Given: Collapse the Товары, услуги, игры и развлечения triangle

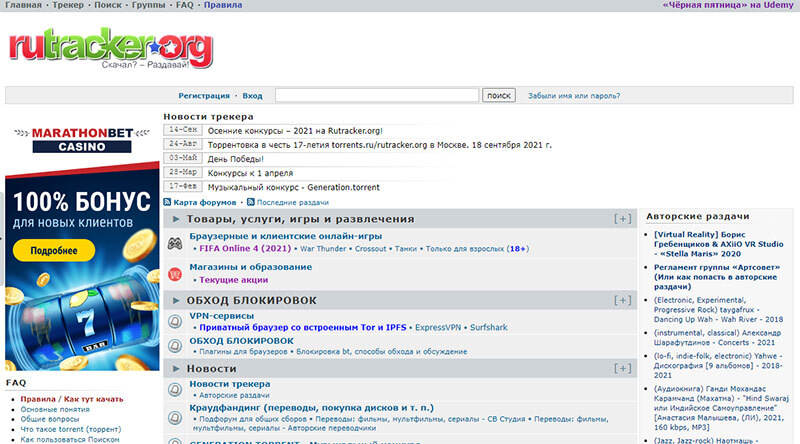Looking at the screenshot, I should (176, 219).
